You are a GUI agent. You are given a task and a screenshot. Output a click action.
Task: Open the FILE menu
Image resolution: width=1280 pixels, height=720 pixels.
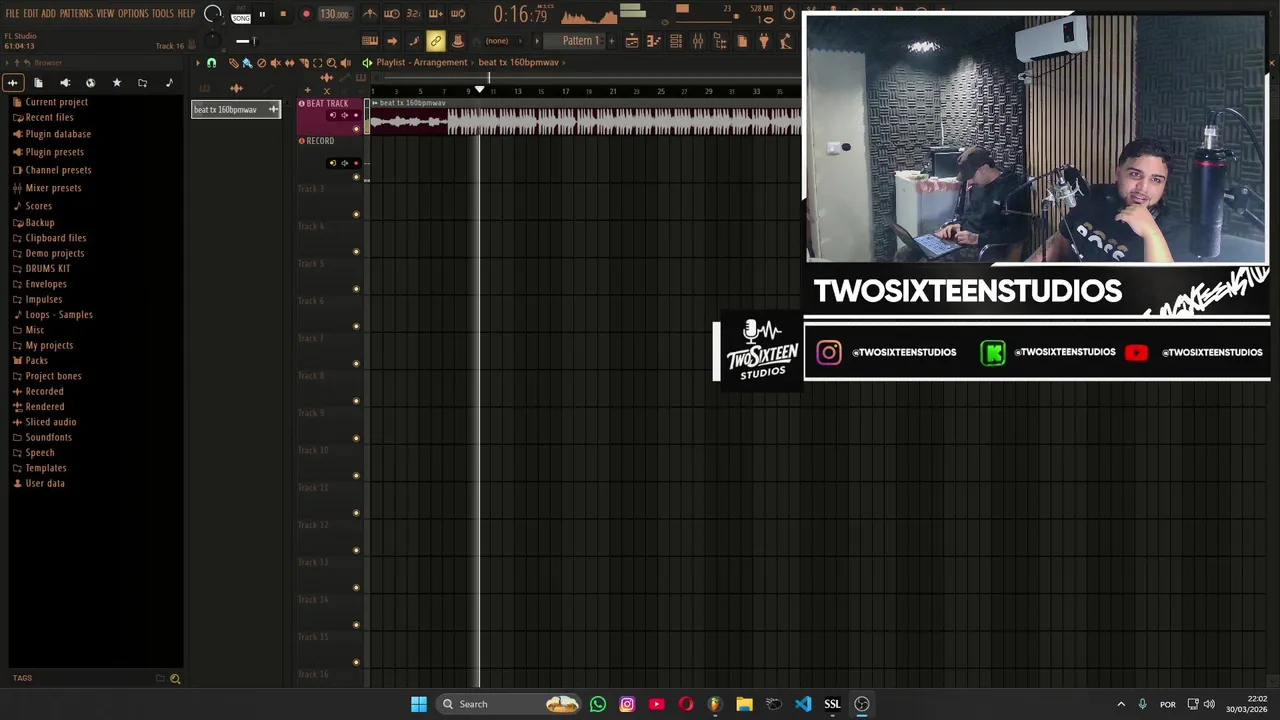click(x=12, y=13)
